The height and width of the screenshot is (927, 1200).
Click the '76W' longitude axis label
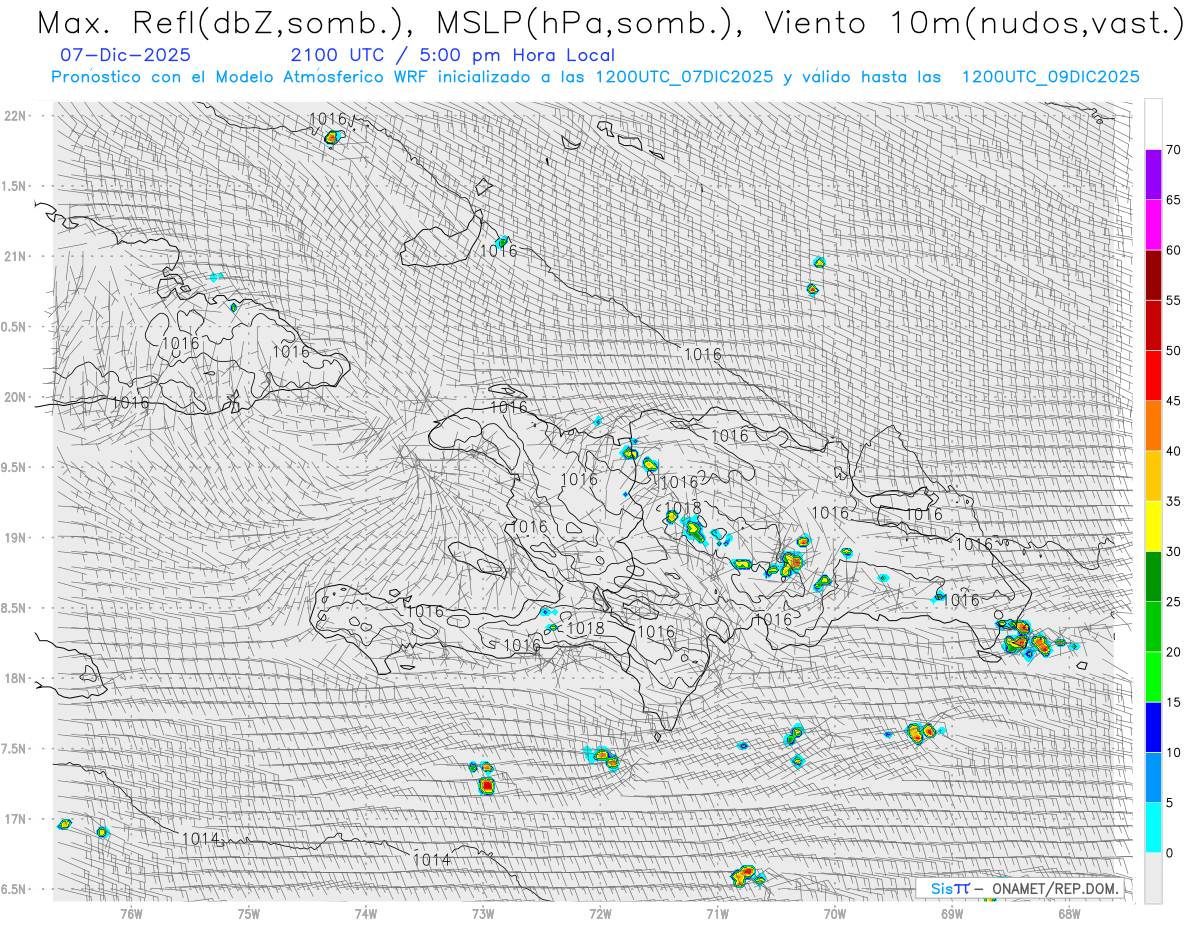(131, 913)
